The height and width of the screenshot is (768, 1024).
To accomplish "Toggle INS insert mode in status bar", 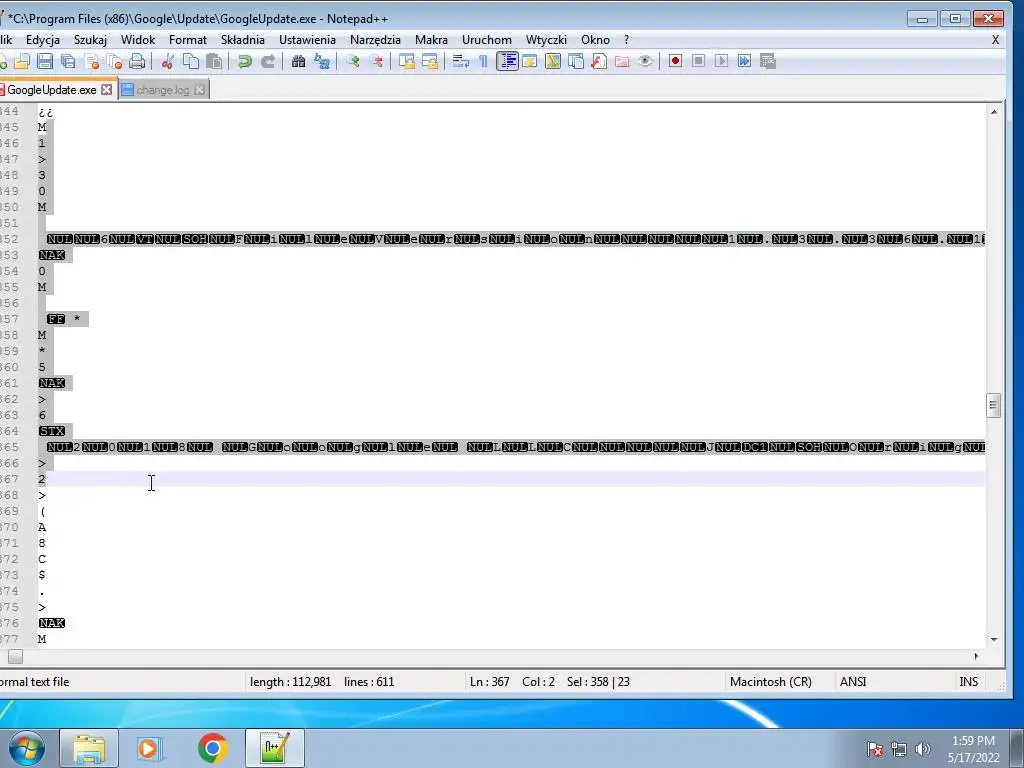I will [968, 682].
